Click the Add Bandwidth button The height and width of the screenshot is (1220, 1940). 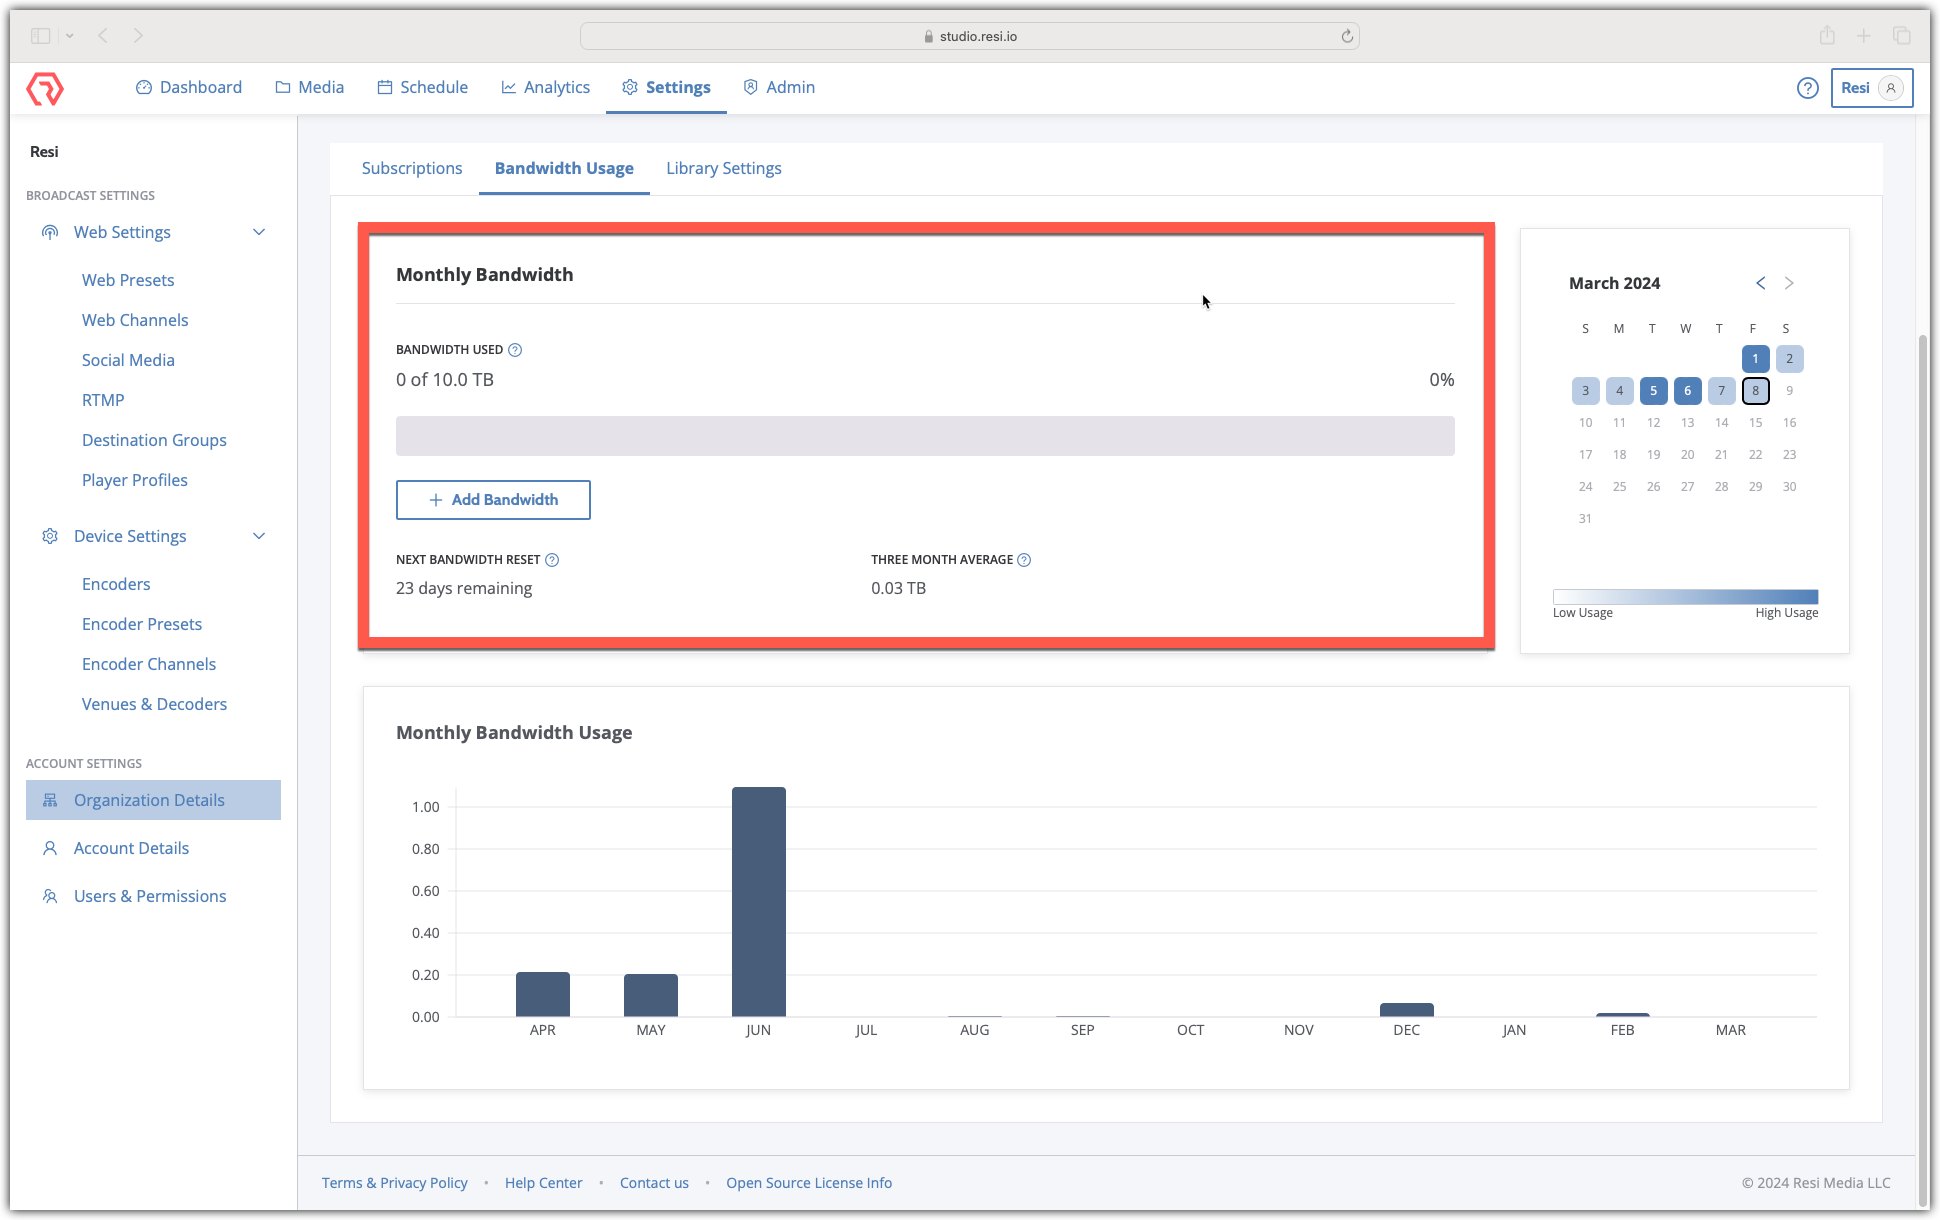tap(493, 500)
